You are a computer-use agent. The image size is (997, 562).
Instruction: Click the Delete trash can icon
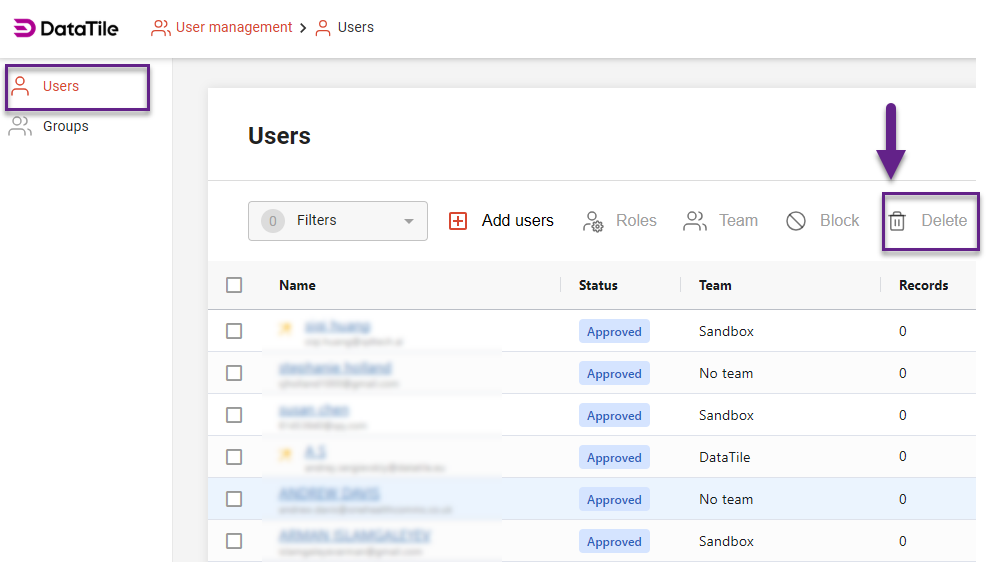pos(897,221)
